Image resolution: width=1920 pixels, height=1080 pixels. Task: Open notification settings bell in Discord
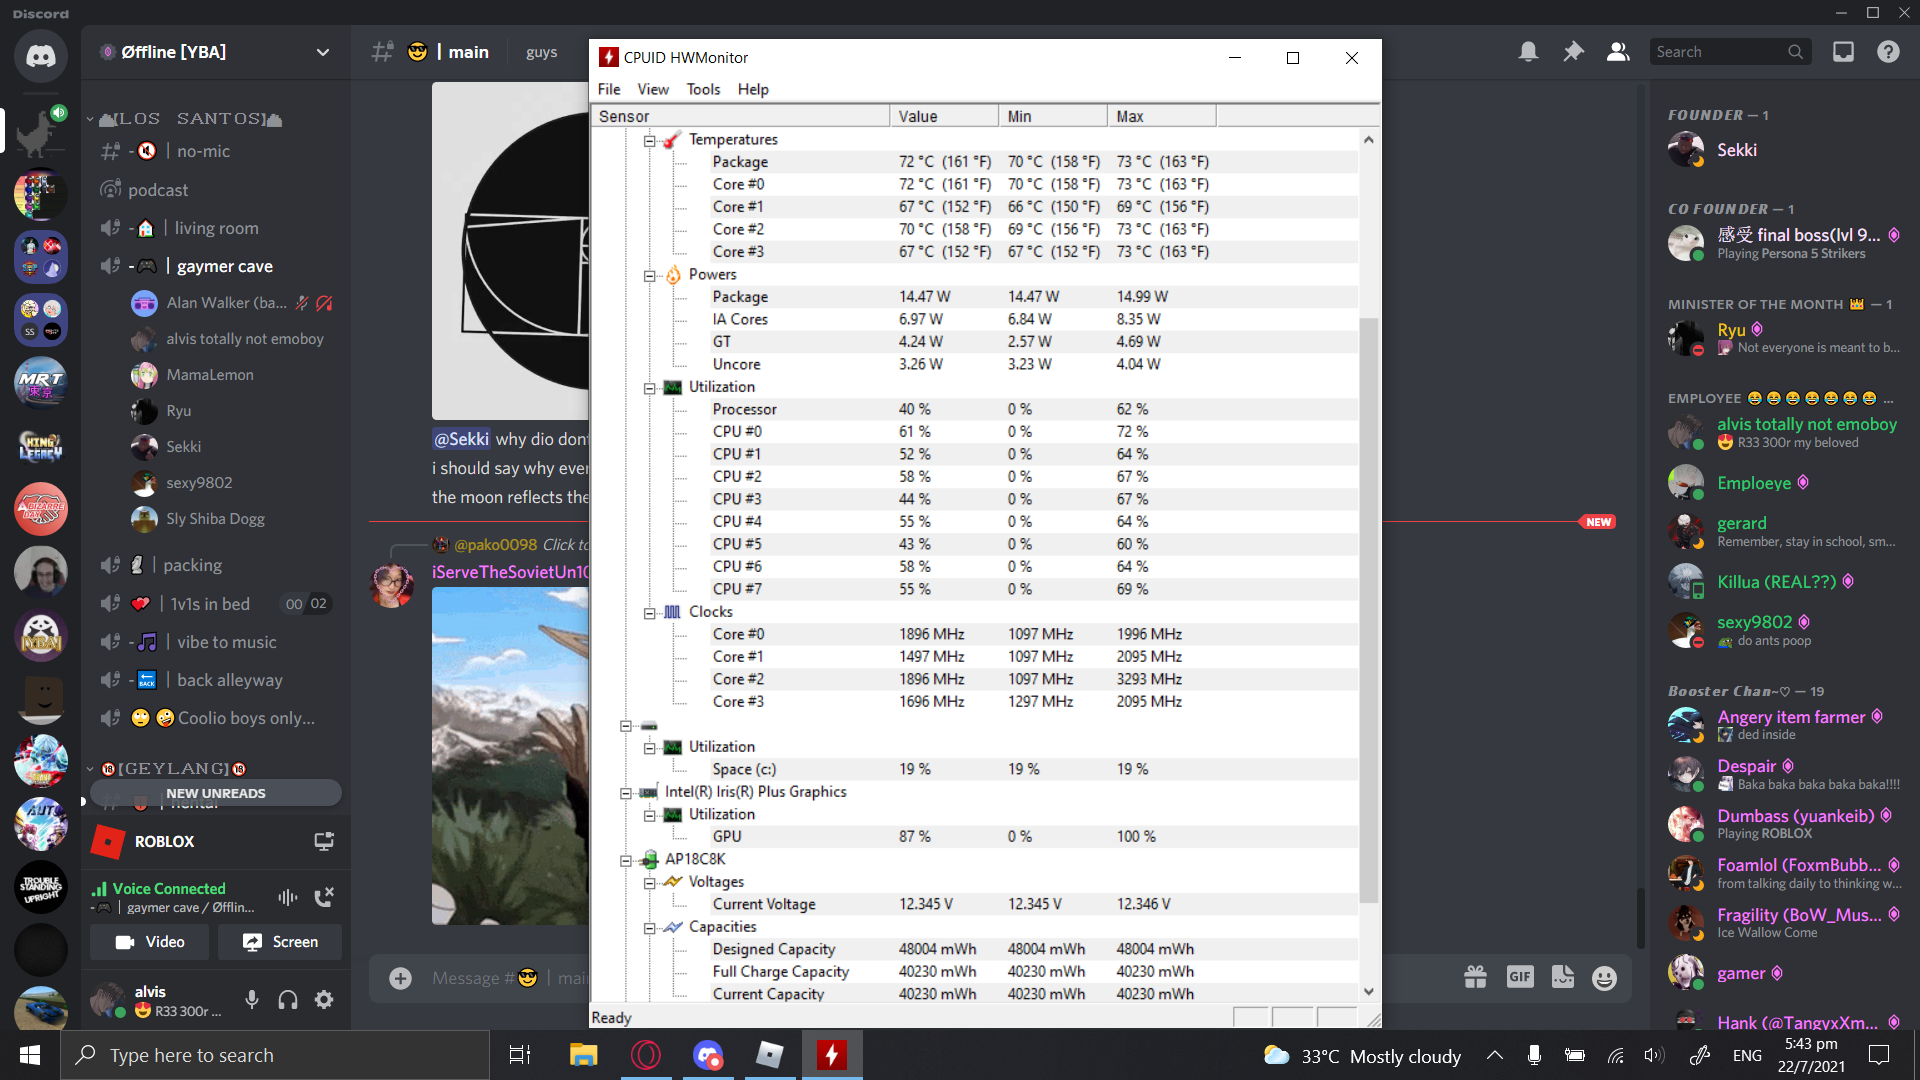1528,52
